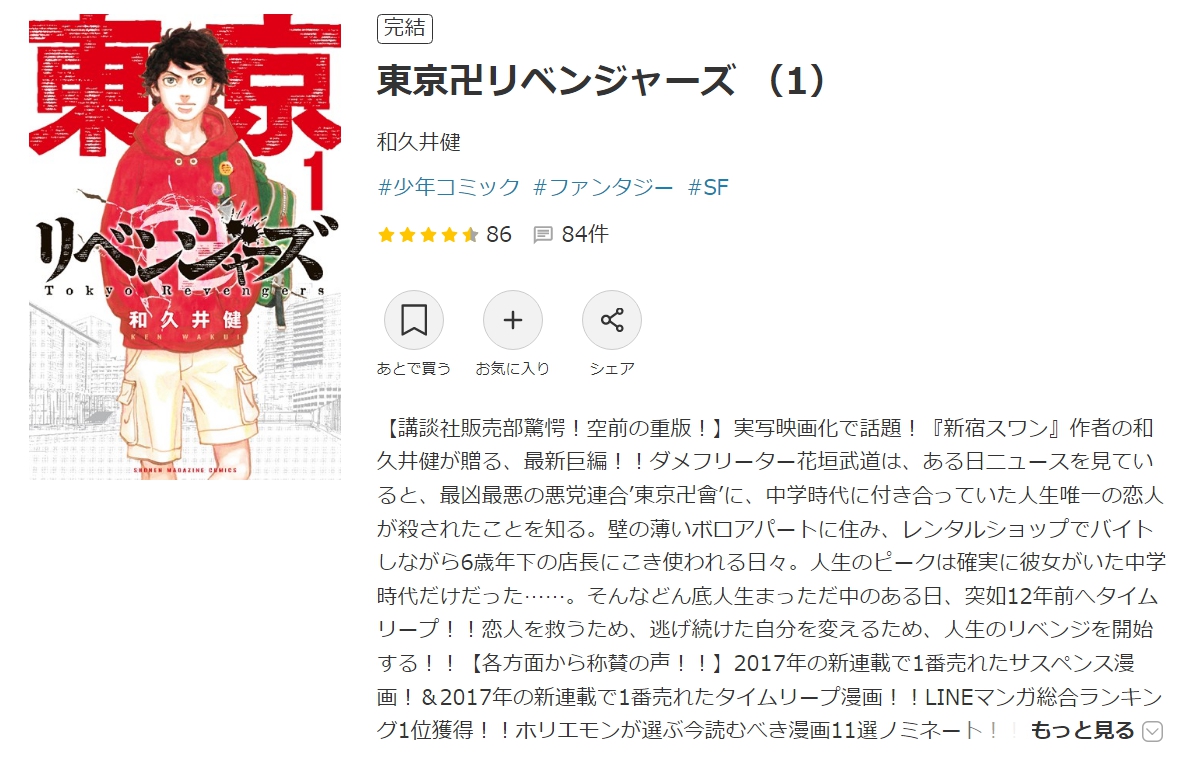The height and width of the screenshot is (758, 1188).
Task: Expand description with the chevron icon
Action: click(x=1152, y=731)
